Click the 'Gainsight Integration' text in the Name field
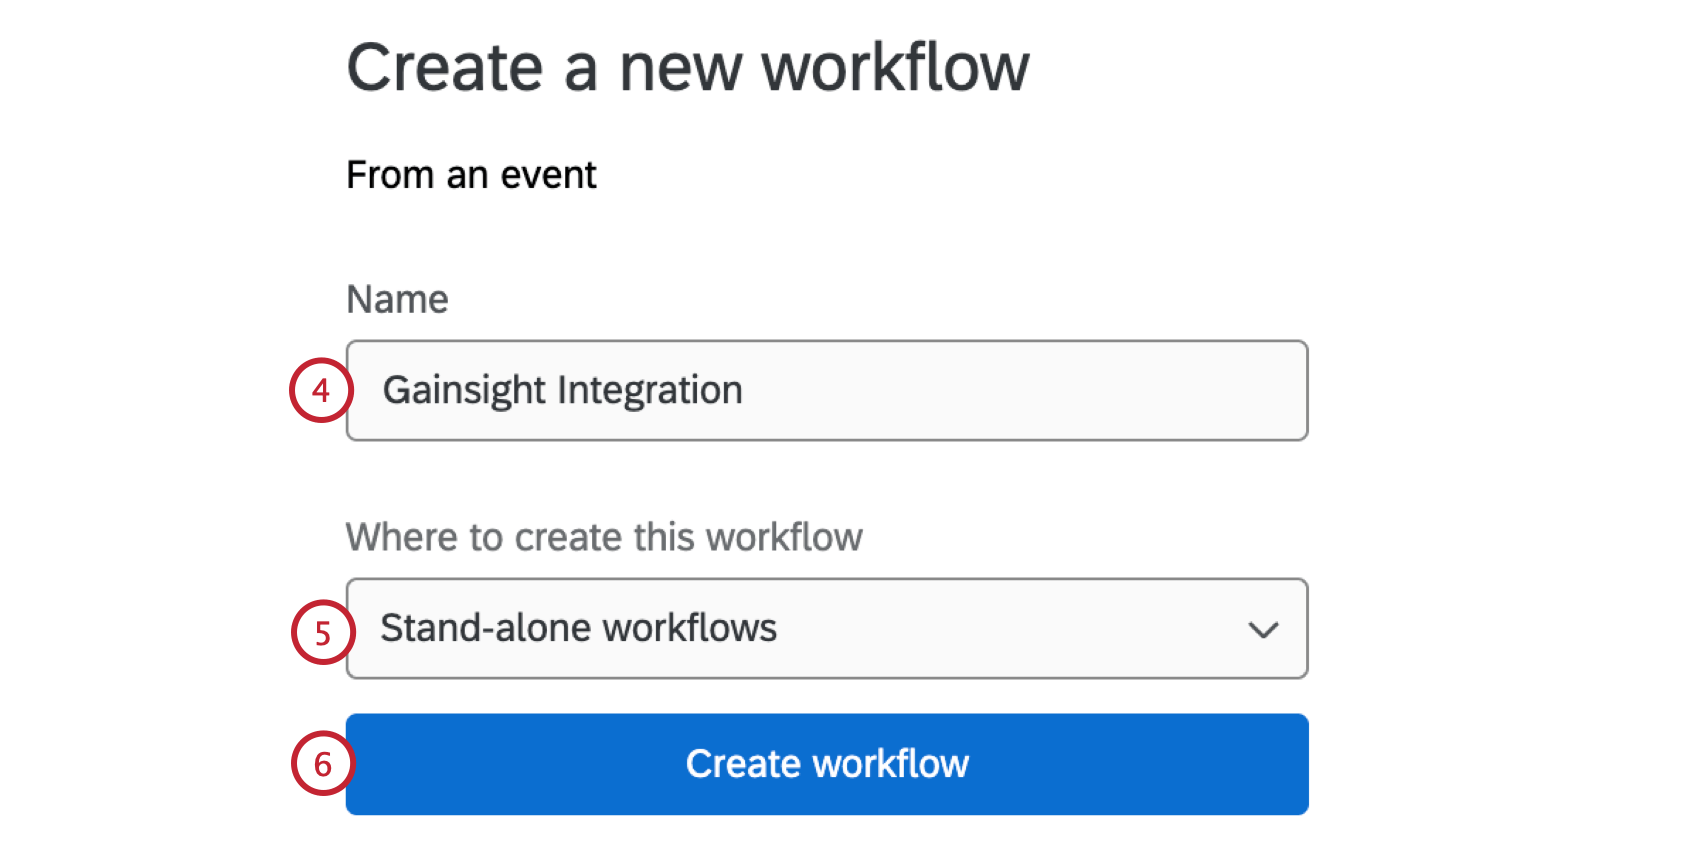 (x=562, y=390)
